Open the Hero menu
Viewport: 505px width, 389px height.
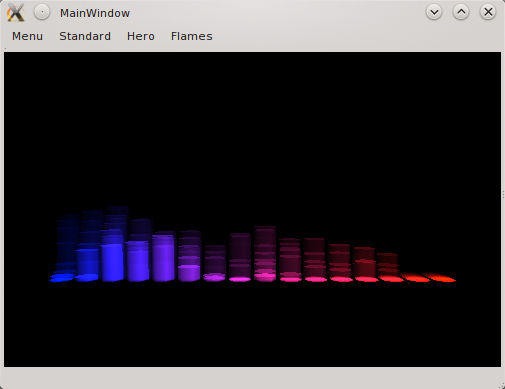coord(141,36)
